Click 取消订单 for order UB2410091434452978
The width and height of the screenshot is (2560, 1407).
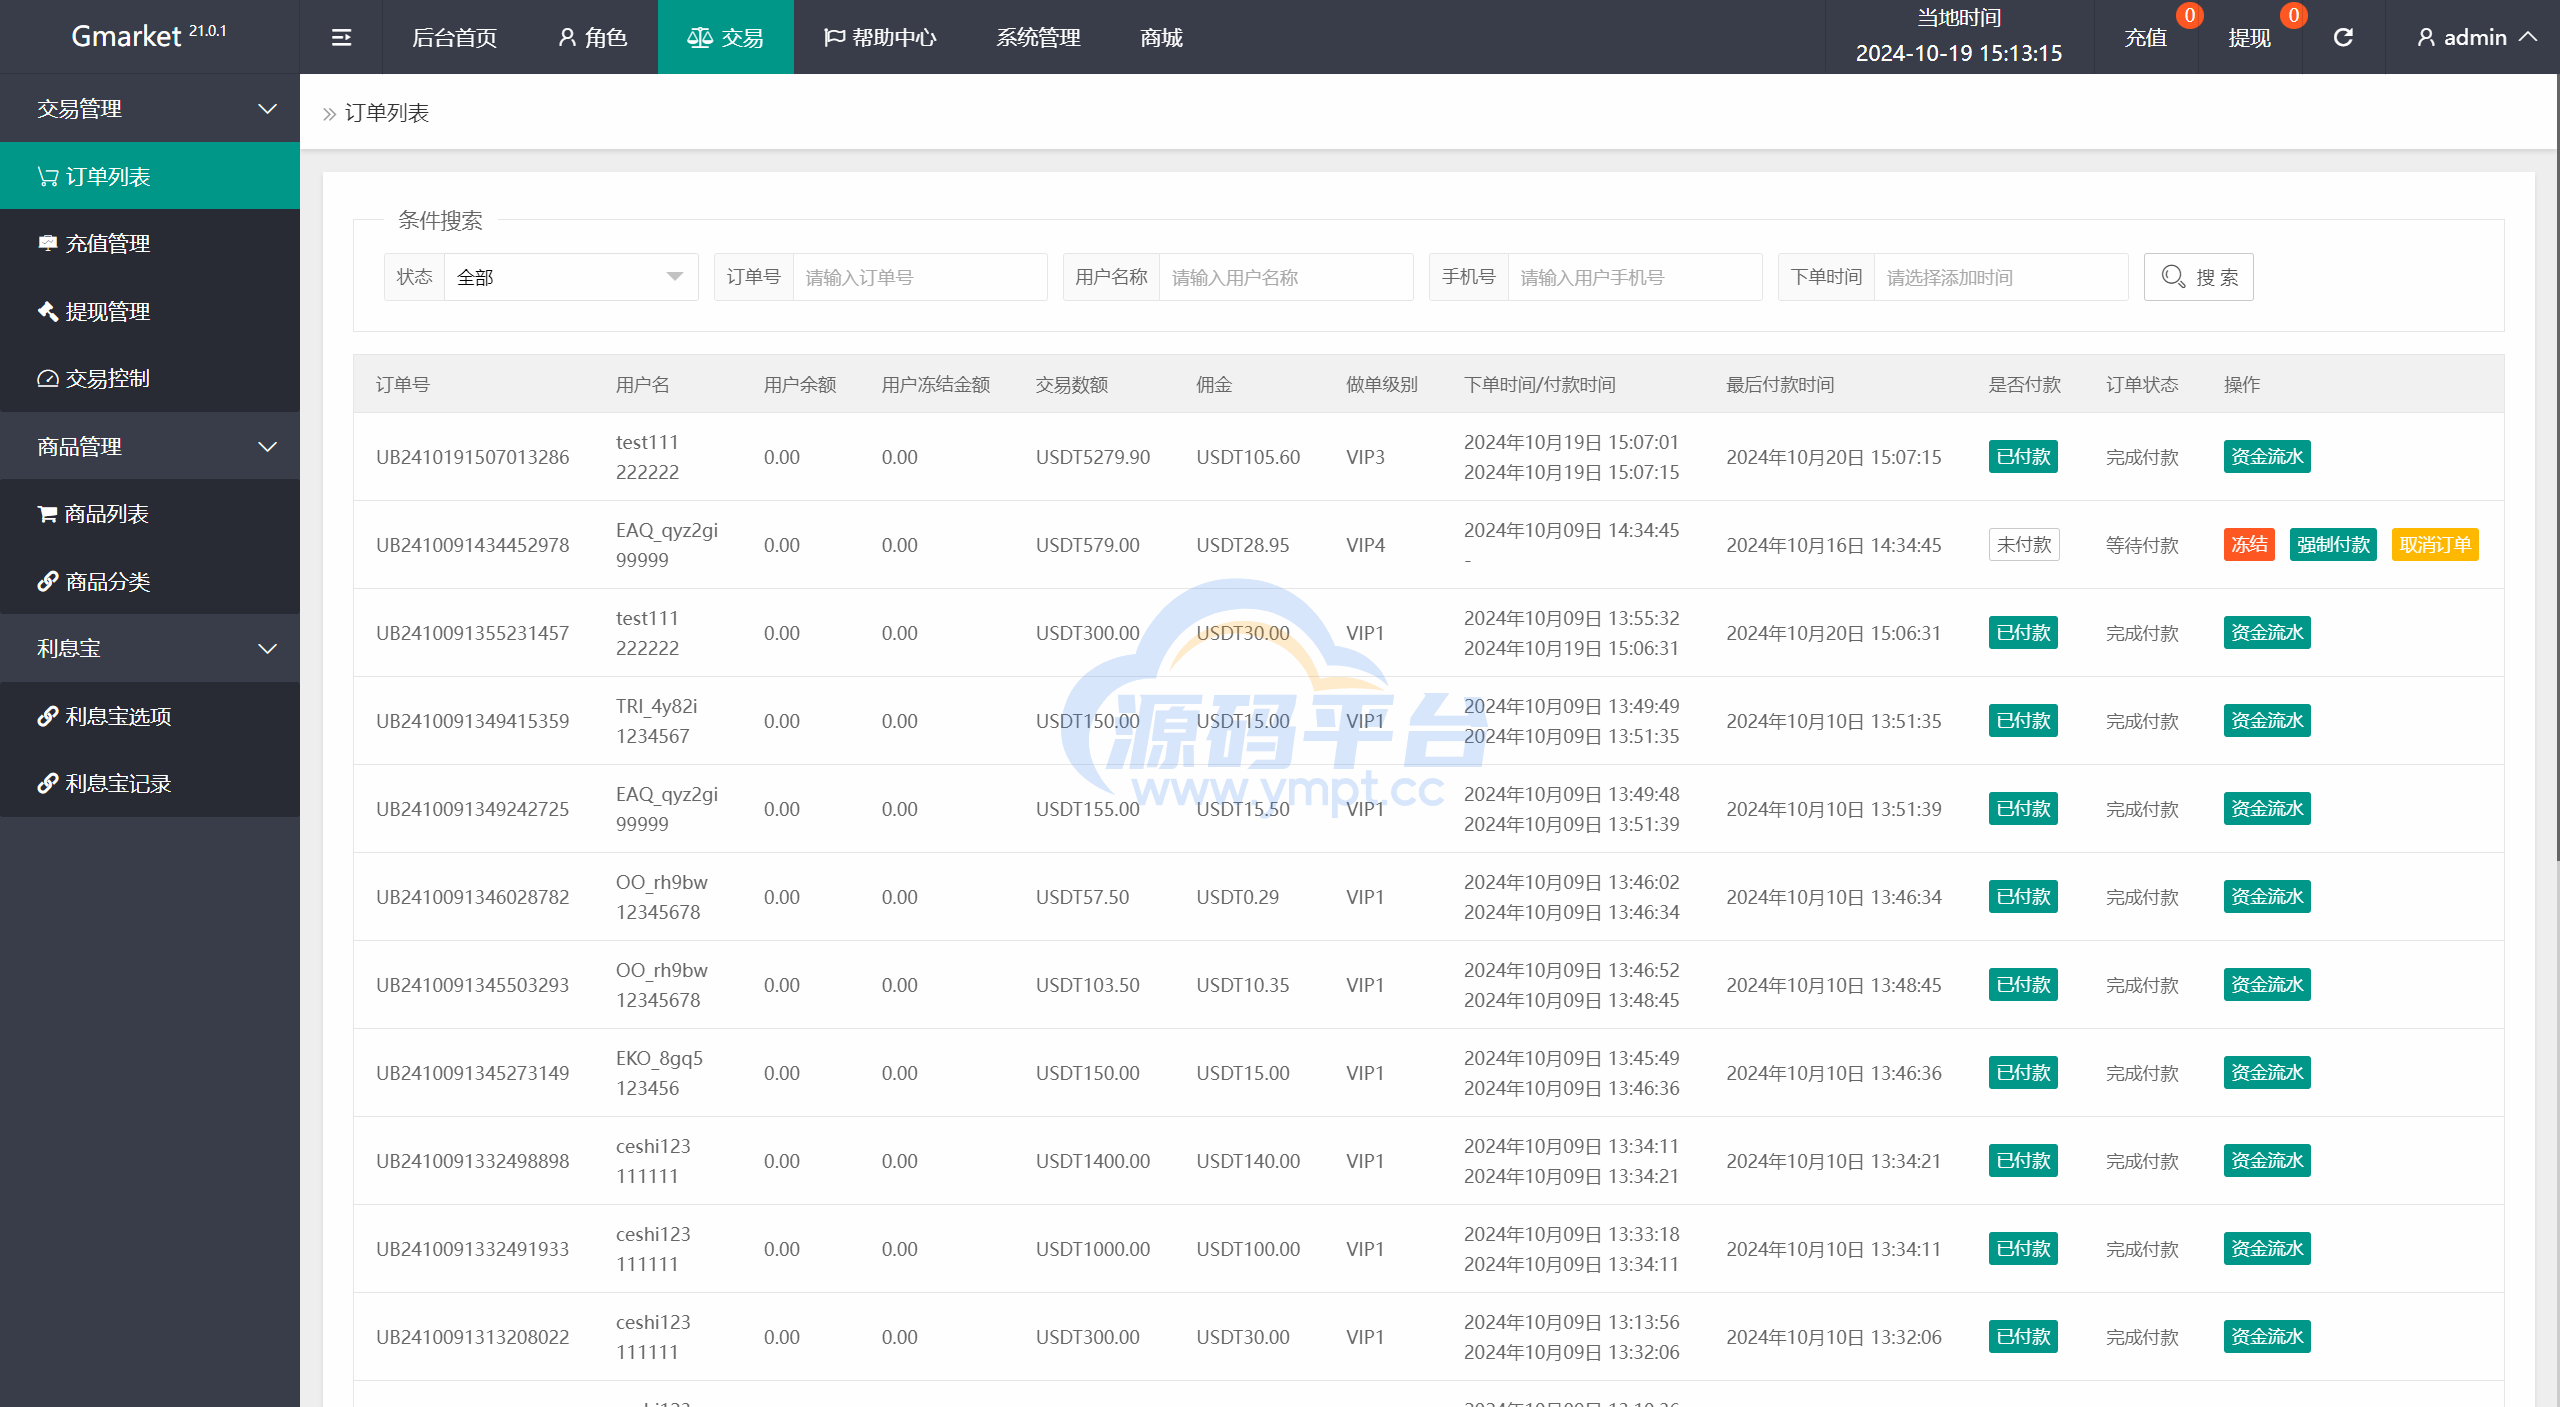[2435, 544]
